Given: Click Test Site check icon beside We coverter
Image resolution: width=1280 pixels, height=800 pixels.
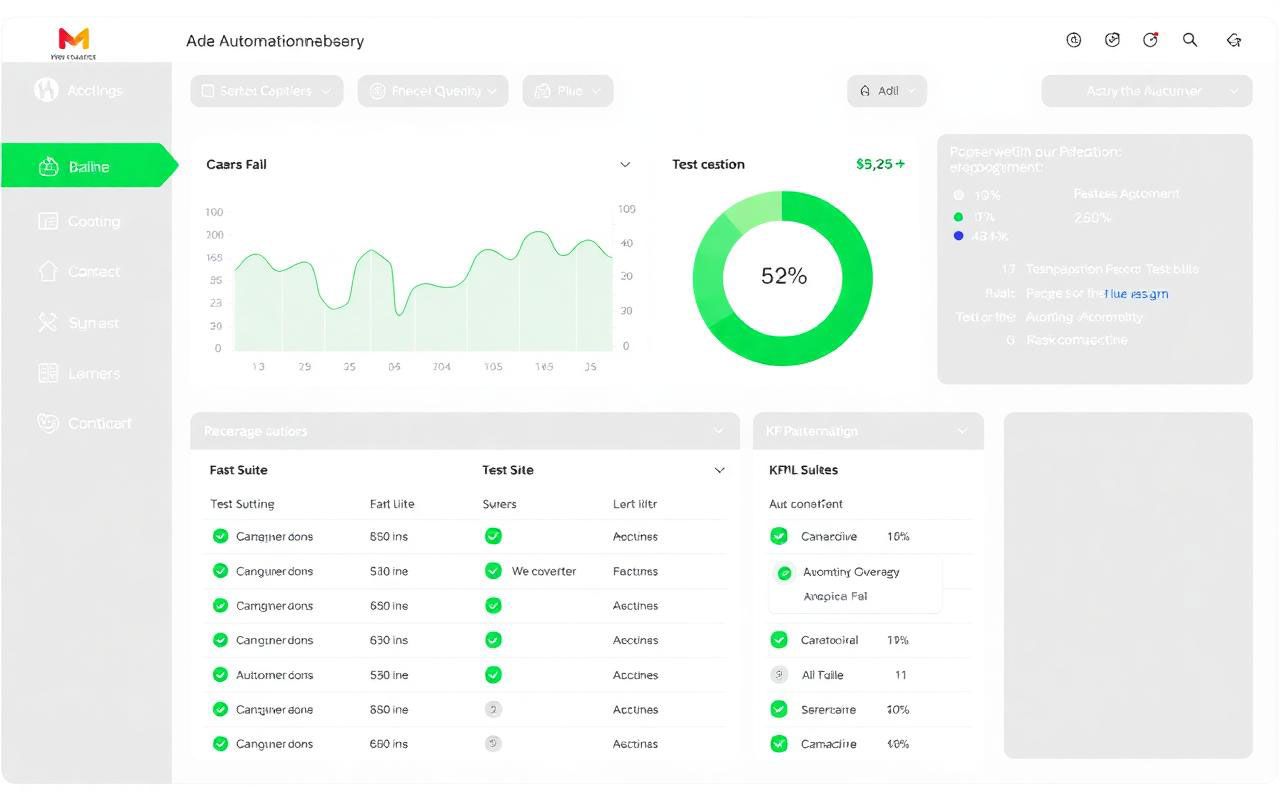Looking at the screenshot, I should pos(493,571).
